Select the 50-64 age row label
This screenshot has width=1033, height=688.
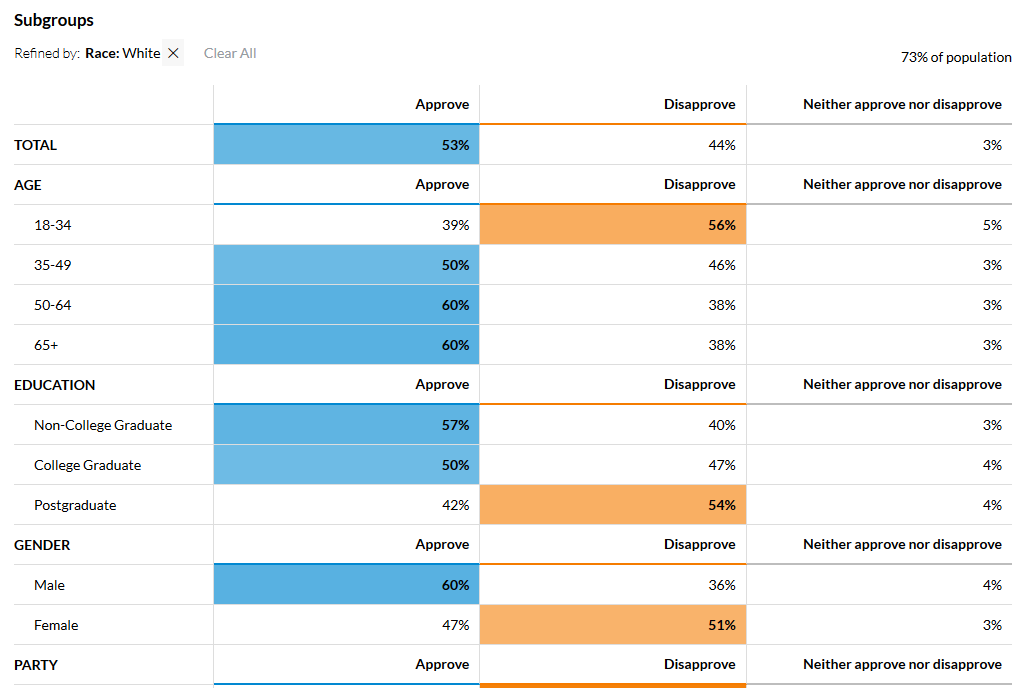[53, 305]
